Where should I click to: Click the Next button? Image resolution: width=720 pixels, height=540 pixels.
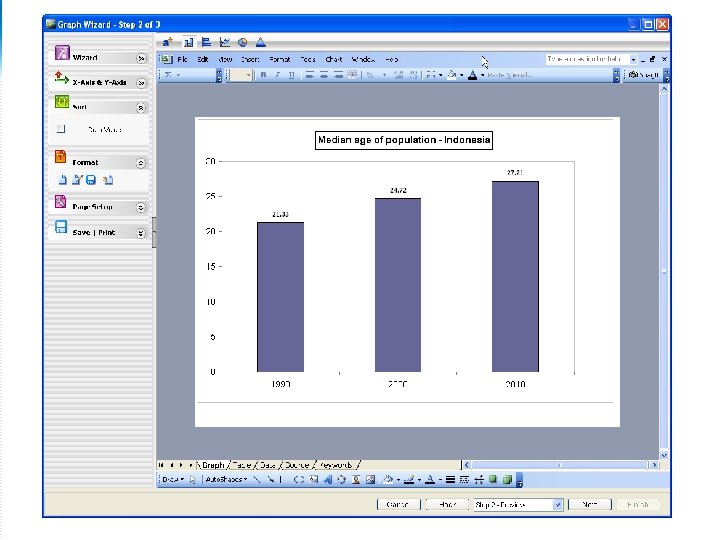590,505
